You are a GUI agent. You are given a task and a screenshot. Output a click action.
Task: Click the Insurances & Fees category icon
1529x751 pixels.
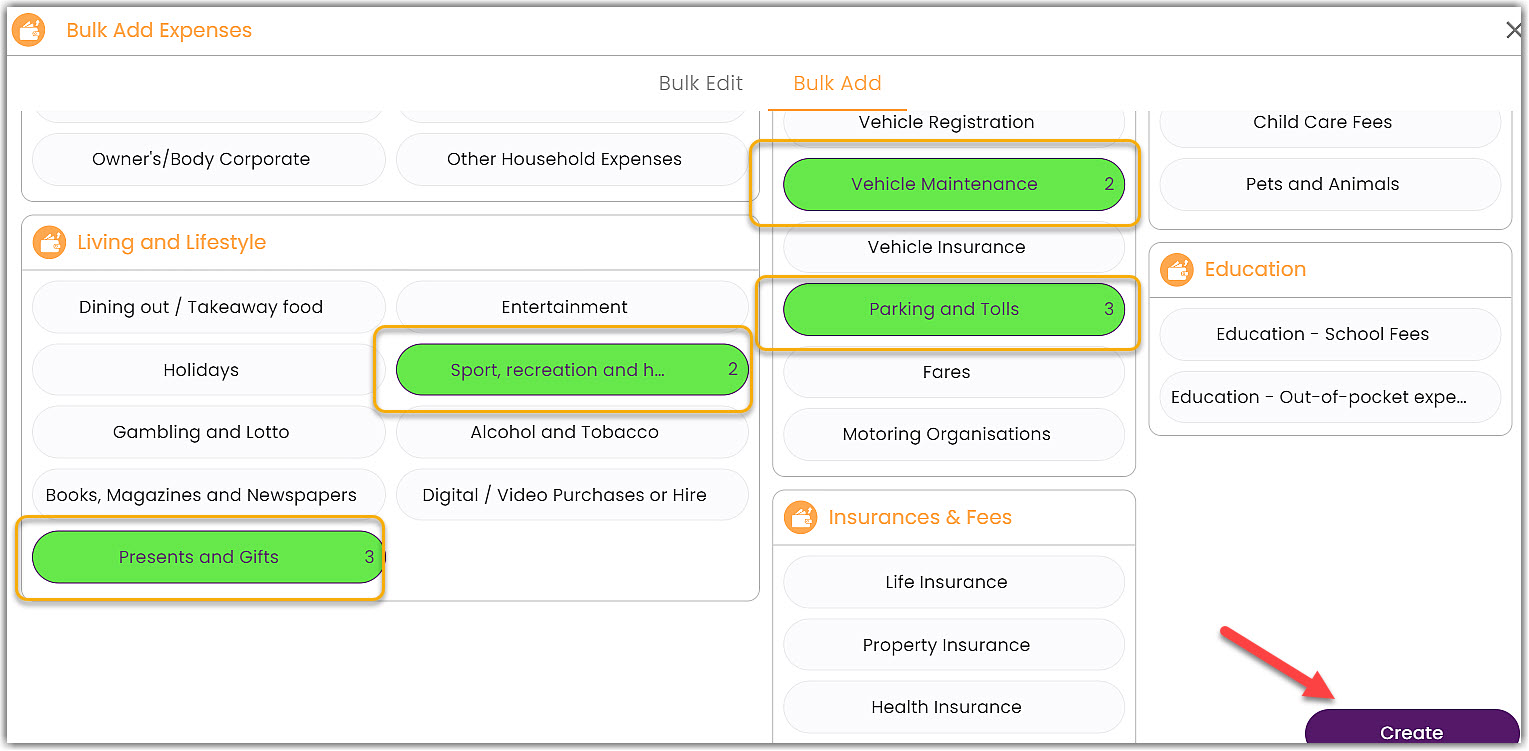coord(800,517)
